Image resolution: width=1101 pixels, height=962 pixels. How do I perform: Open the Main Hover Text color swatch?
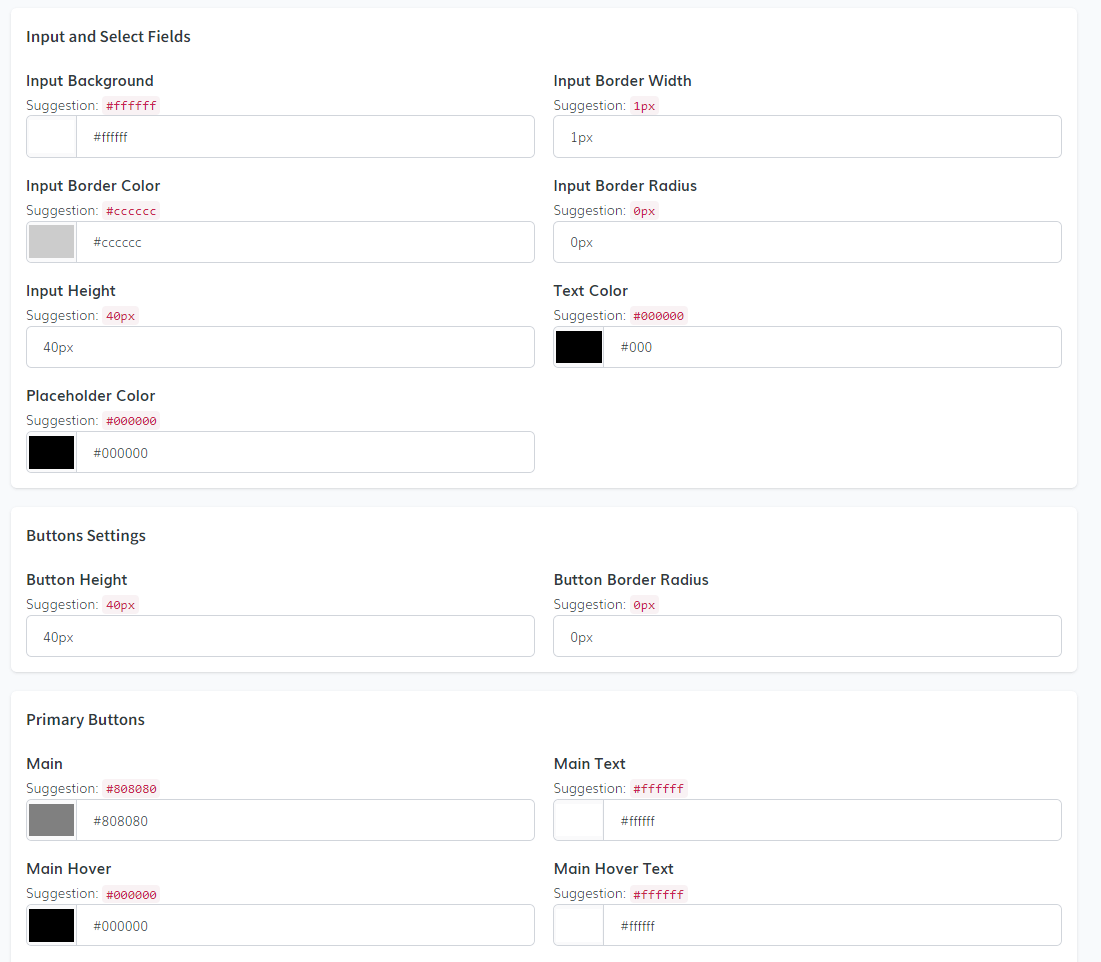pyautogui.click(x=579, y=925)
